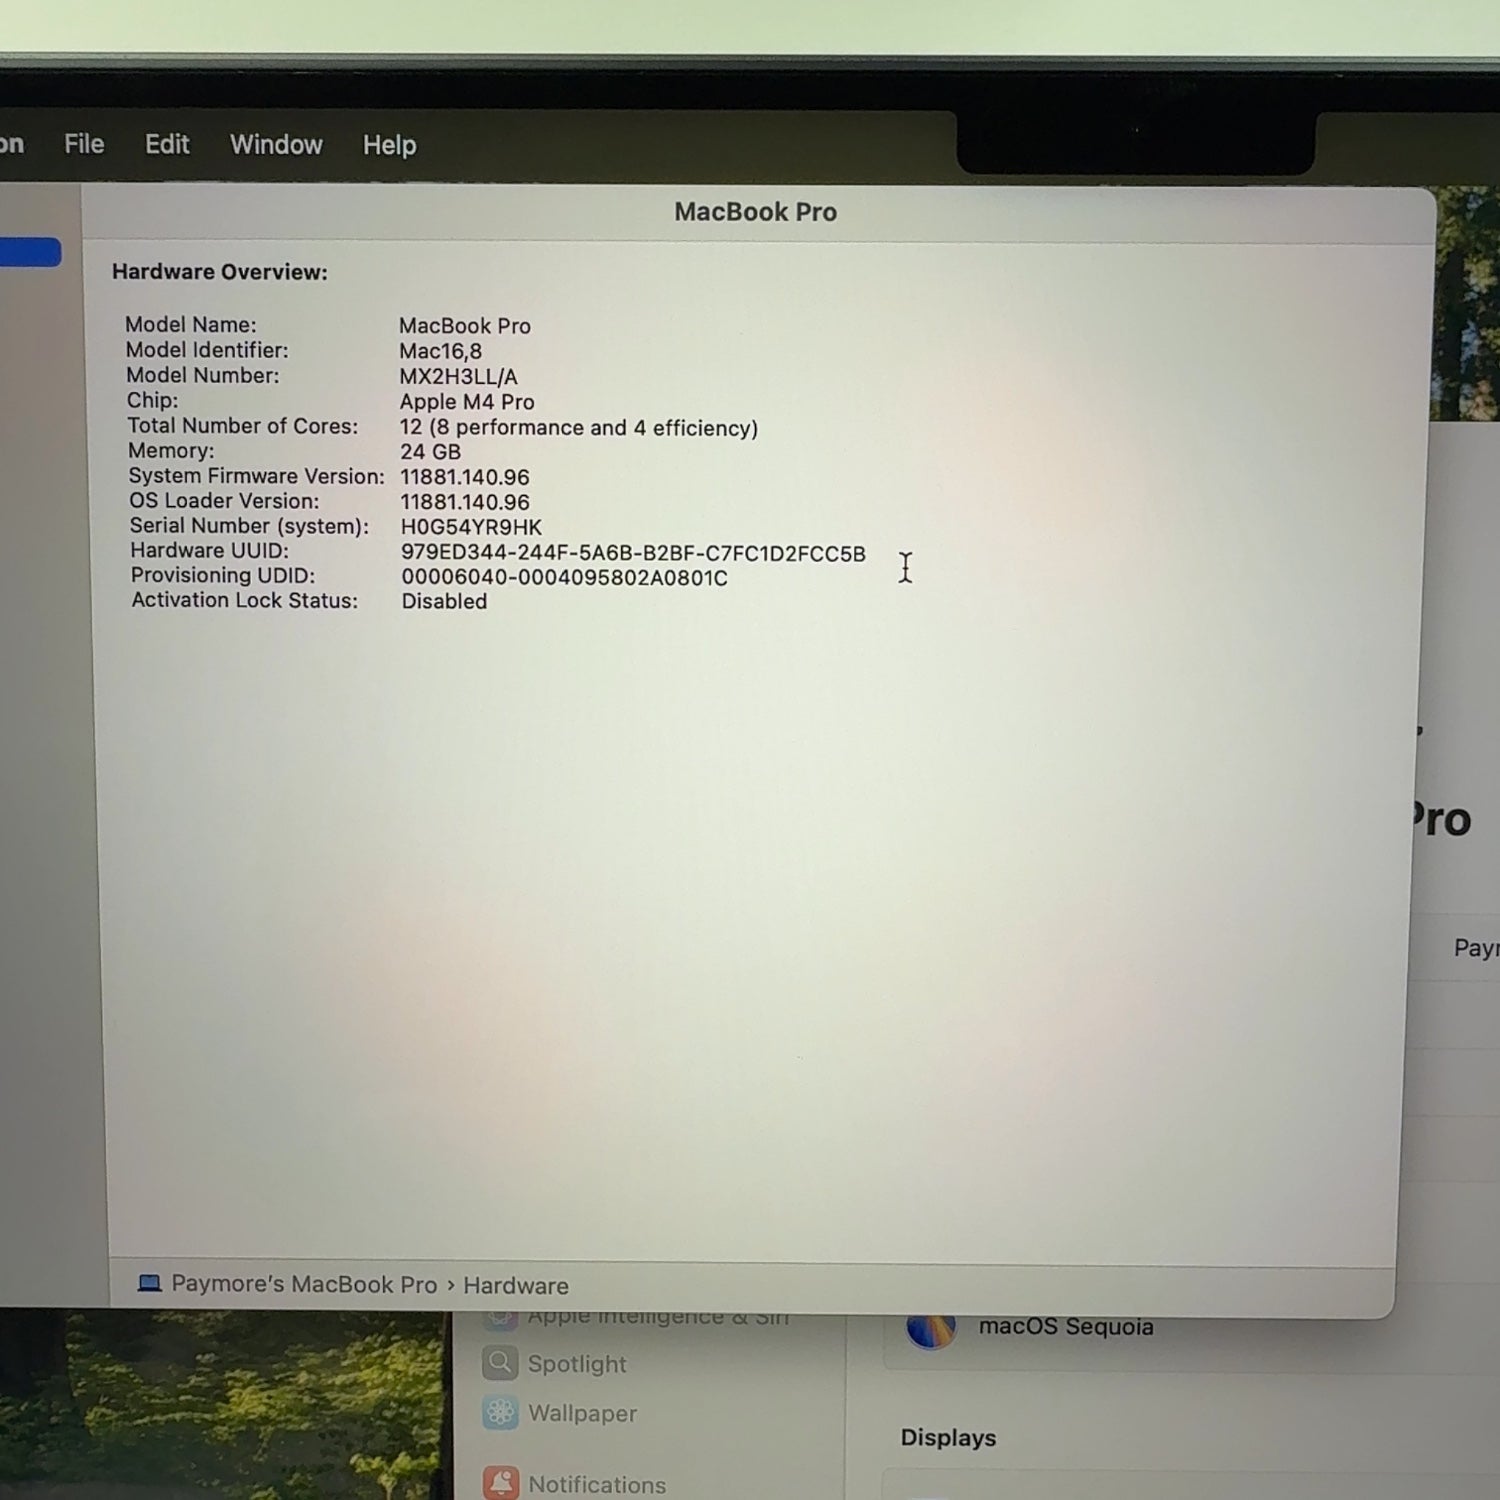Click the Spotlight magnifier icon
This screenshot has height=1500, width=1500.
pyautogui.click(x=500, y=1363)
